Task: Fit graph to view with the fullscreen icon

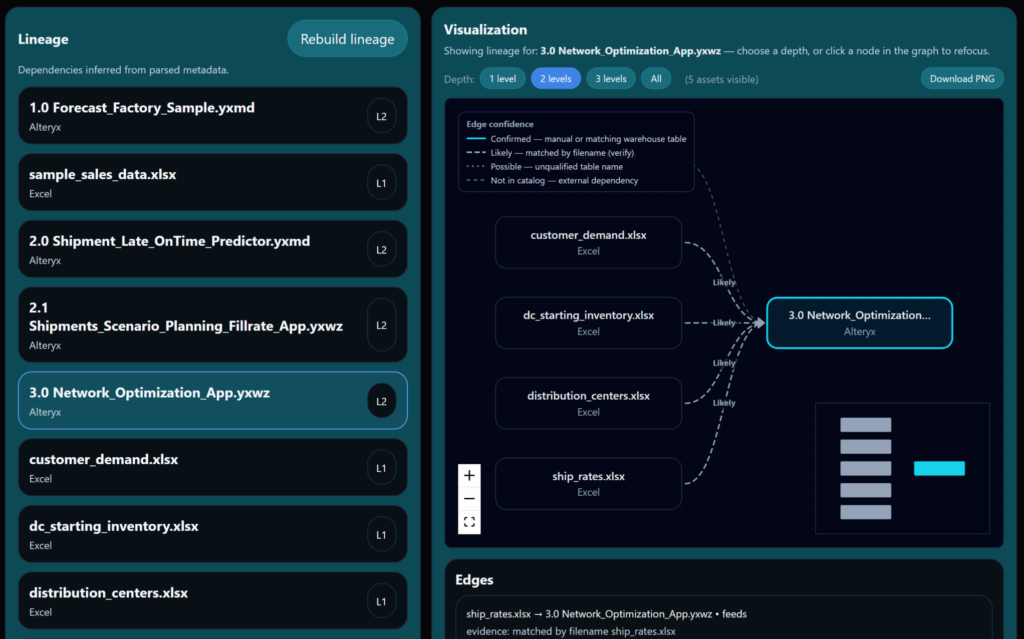Action: tap(469, 522)
